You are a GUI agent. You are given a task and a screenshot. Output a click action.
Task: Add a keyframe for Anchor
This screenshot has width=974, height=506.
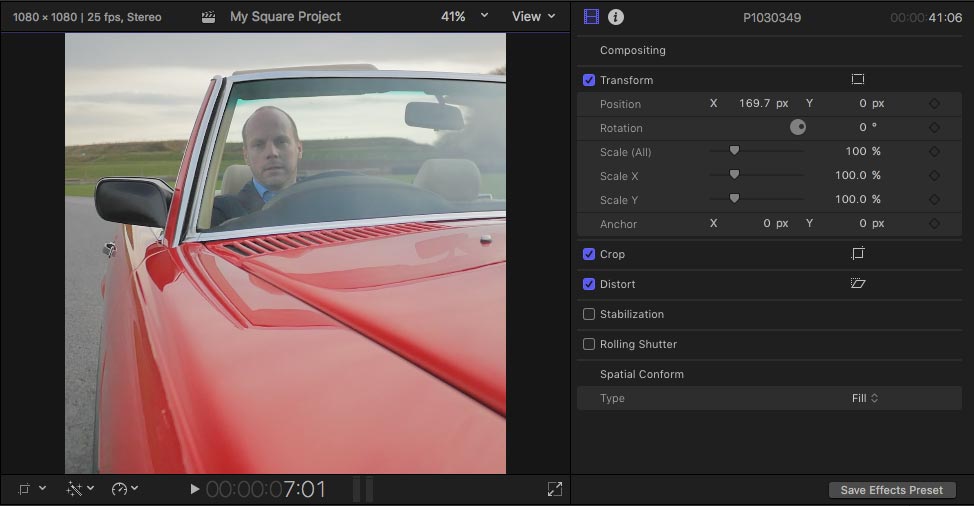[x=934, y=224]
